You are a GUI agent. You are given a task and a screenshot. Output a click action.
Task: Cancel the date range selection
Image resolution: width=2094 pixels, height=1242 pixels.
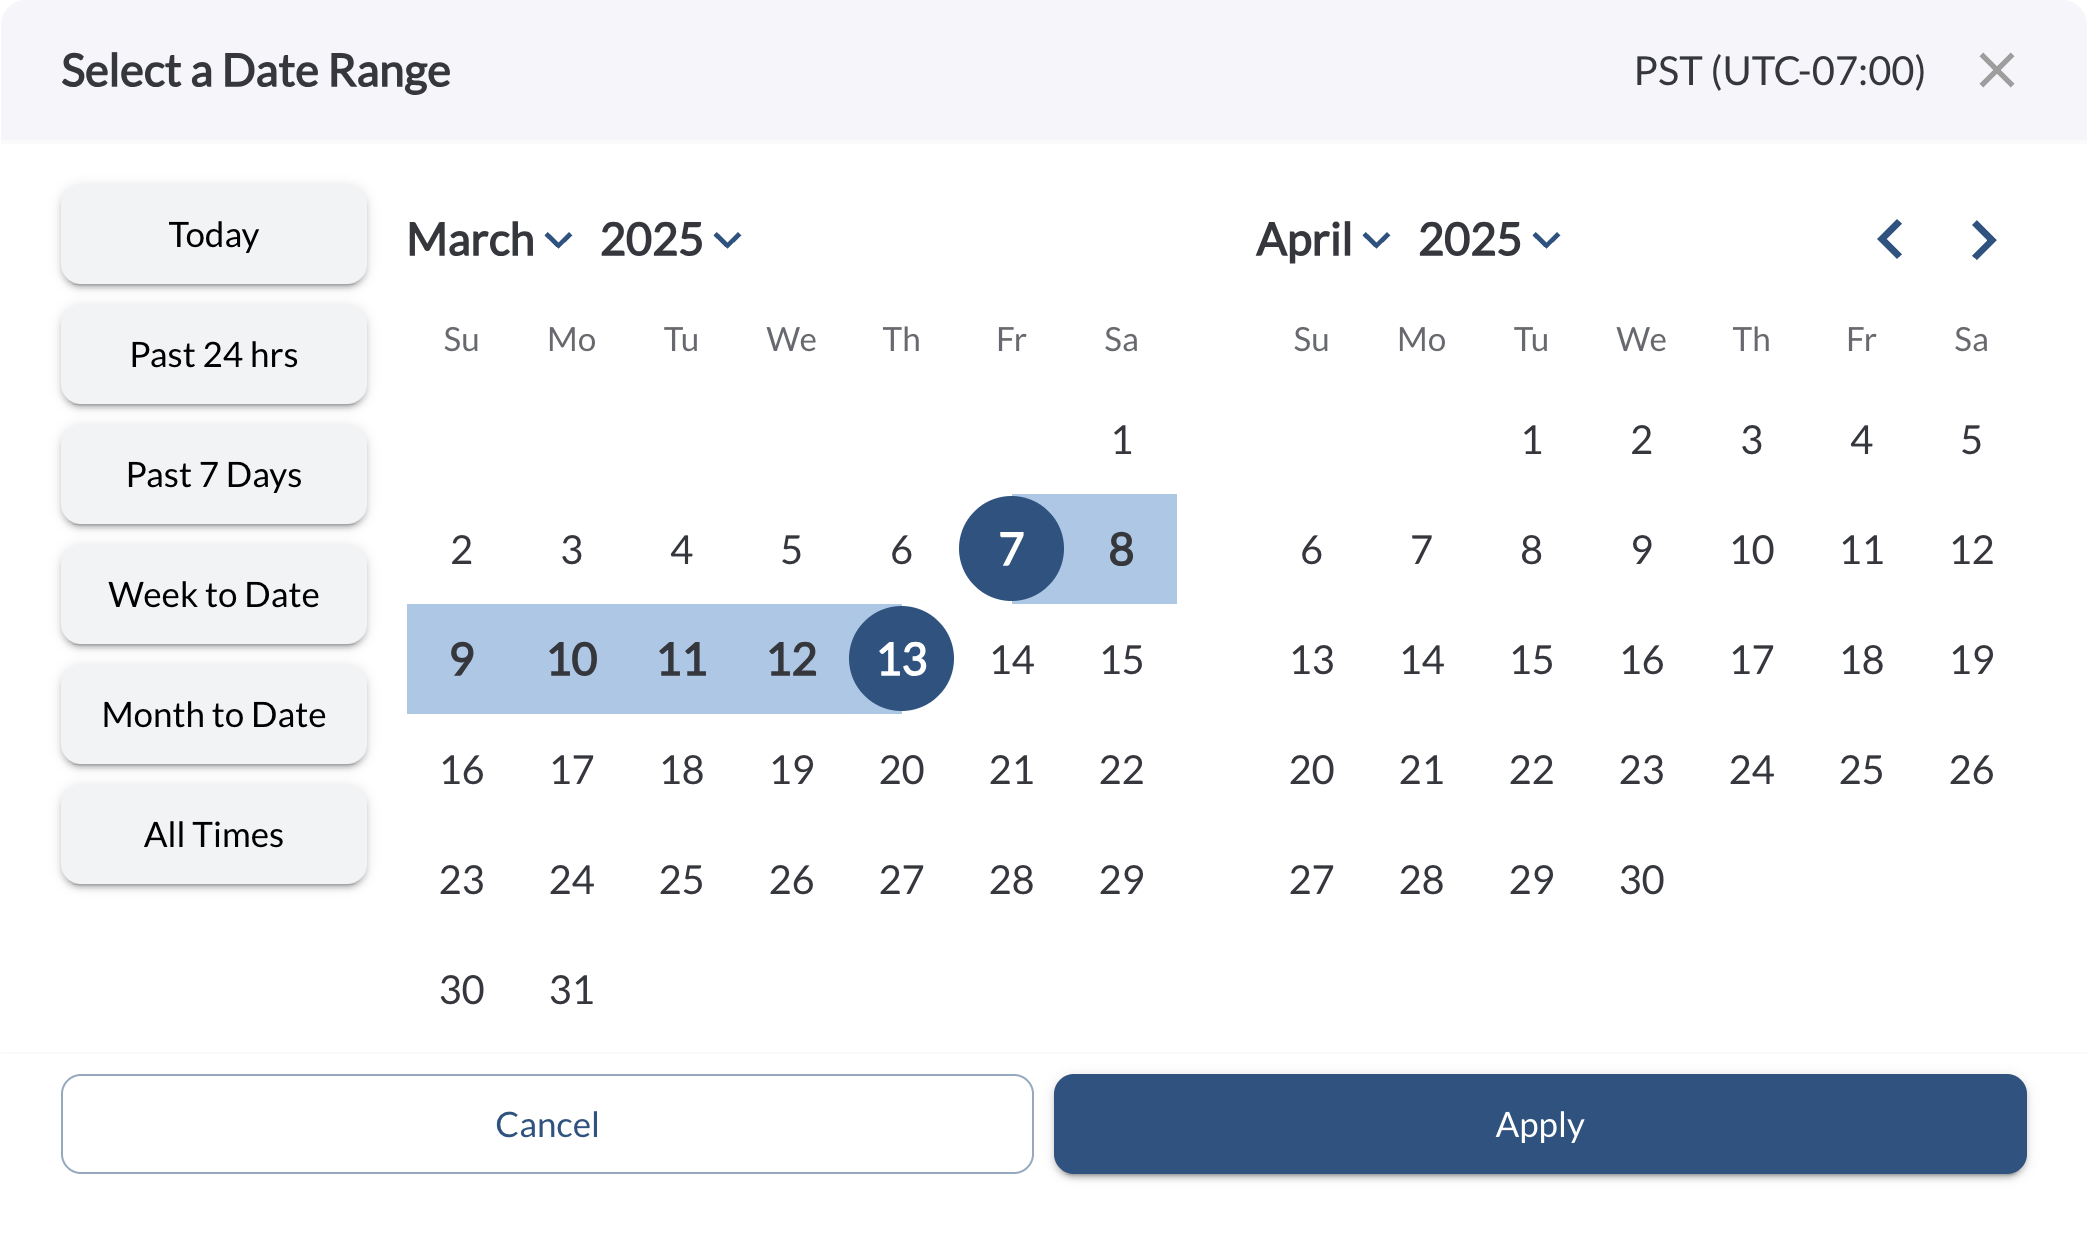(547, 1125)
